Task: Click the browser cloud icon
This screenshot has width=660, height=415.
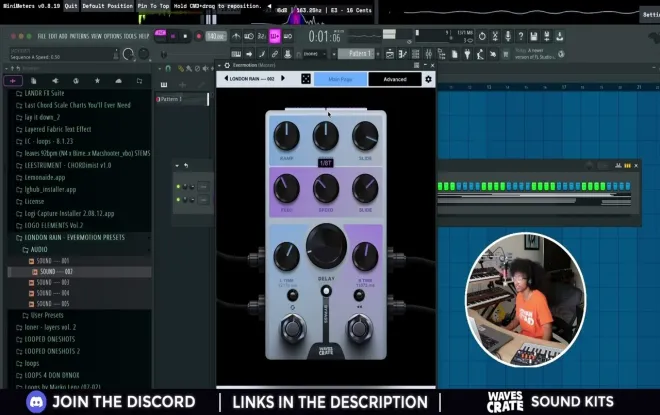Action: pos(118,81)
